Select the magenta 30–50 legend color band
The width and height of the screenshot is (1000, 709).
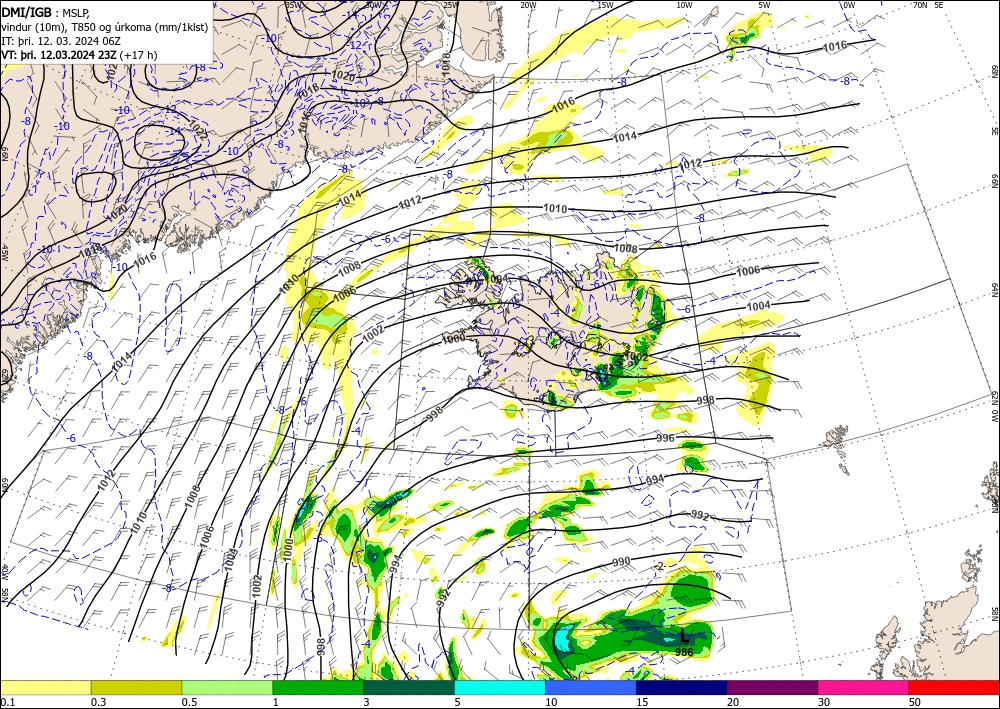864,687
